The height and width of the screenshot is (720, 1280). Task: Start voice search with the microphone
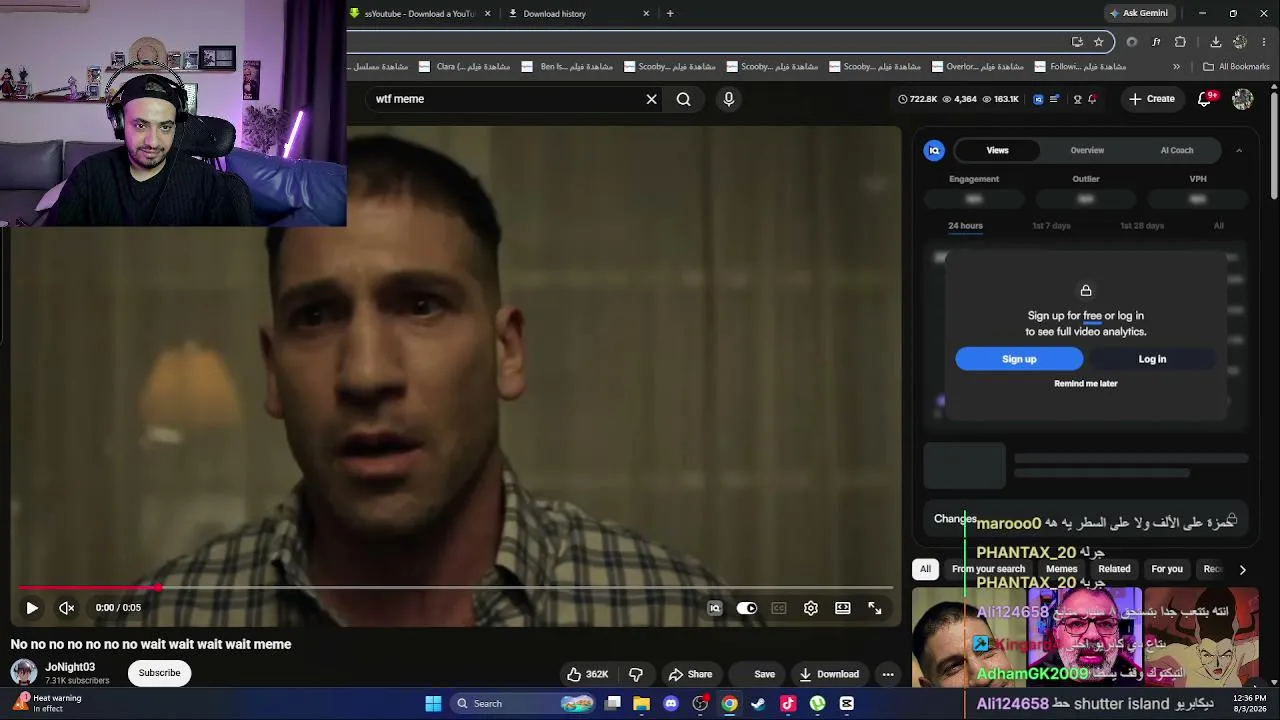(x=729, y=99)
